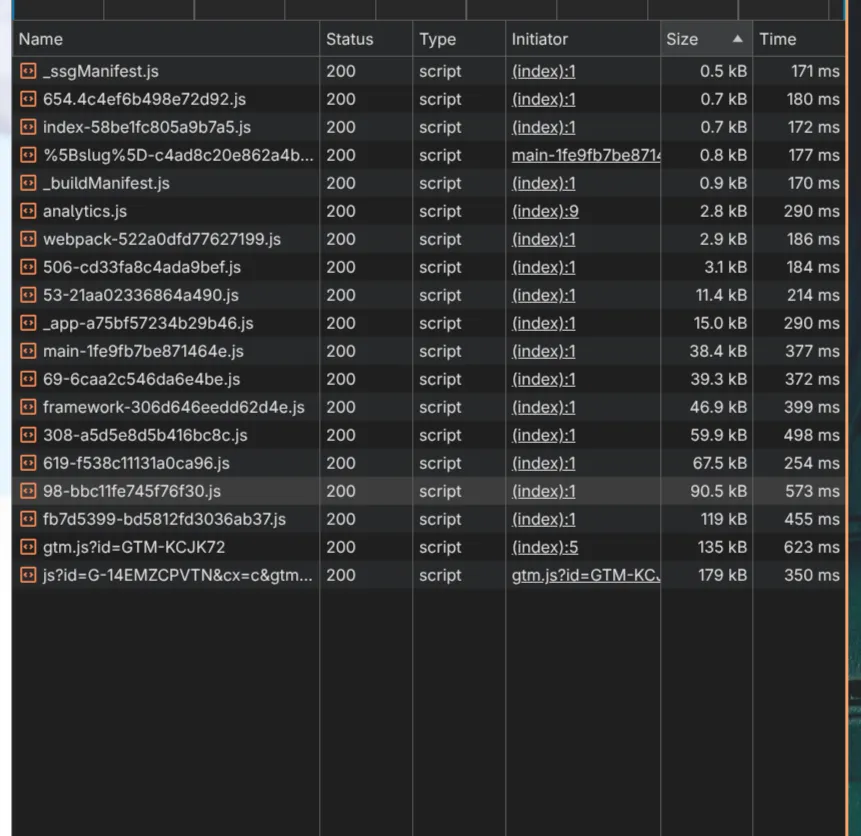
Task: Sort requests by the Type column header
Action: point(459,39)
